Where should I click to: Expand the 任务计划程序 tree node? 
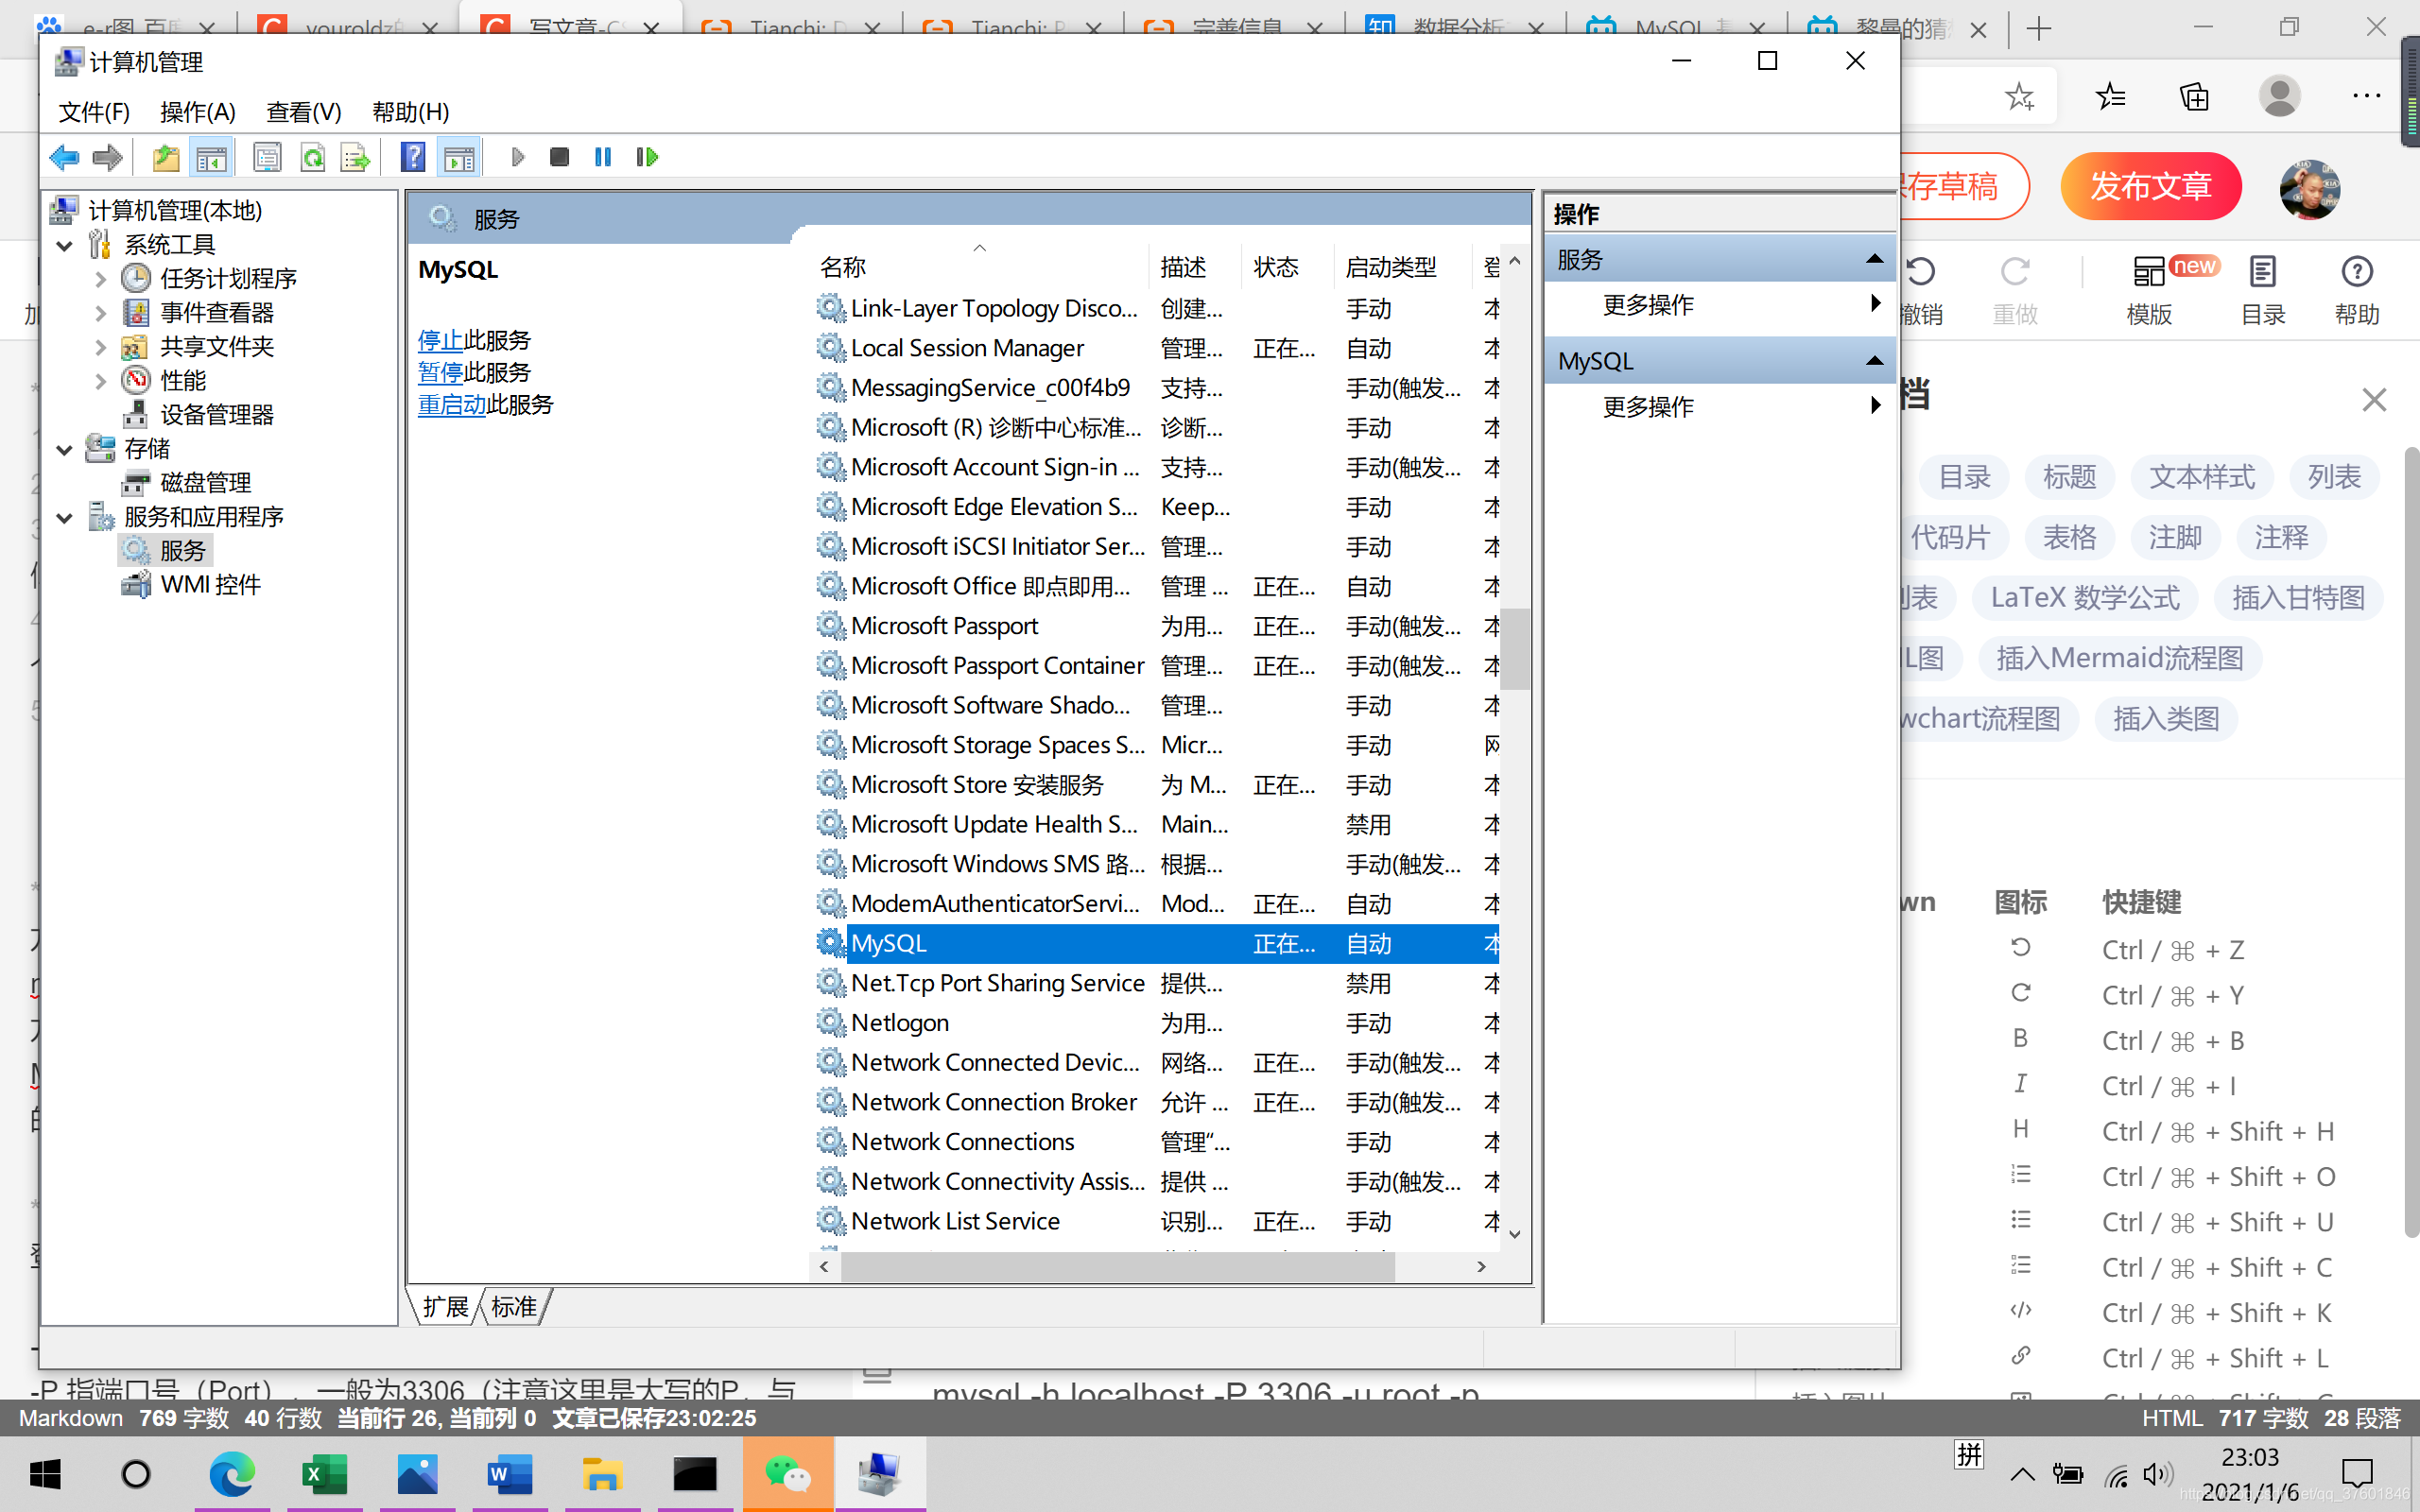[x=100, y=279]
